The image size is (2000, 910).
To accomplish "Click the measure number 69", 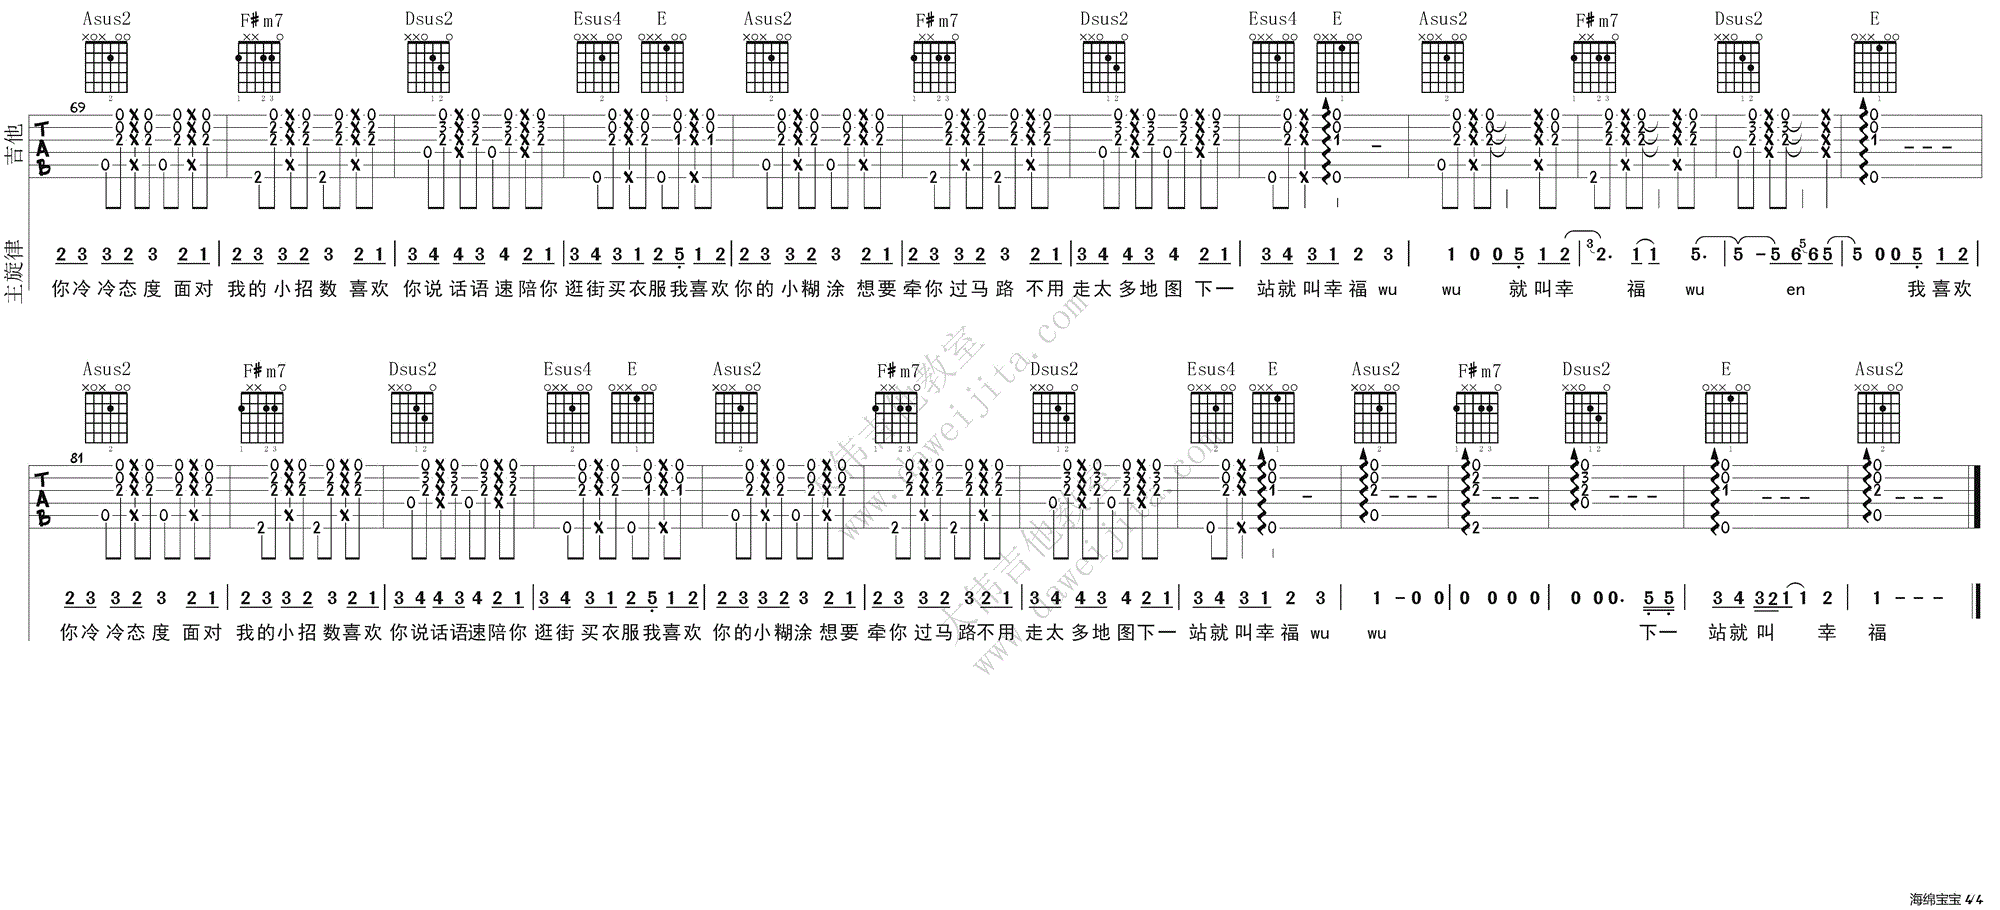I will (x=77, y=106).
